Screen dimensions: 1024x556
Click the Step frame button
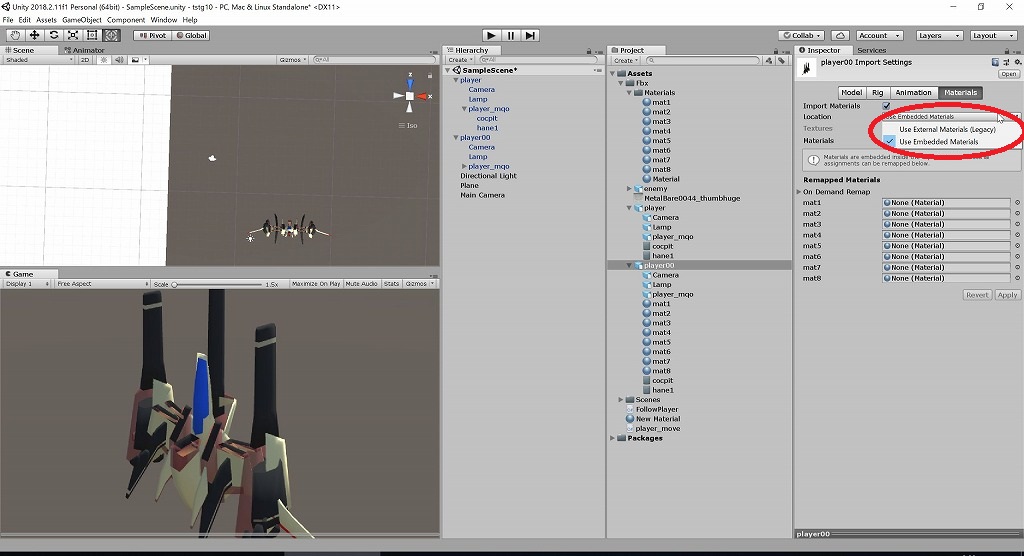coord(530,35)
